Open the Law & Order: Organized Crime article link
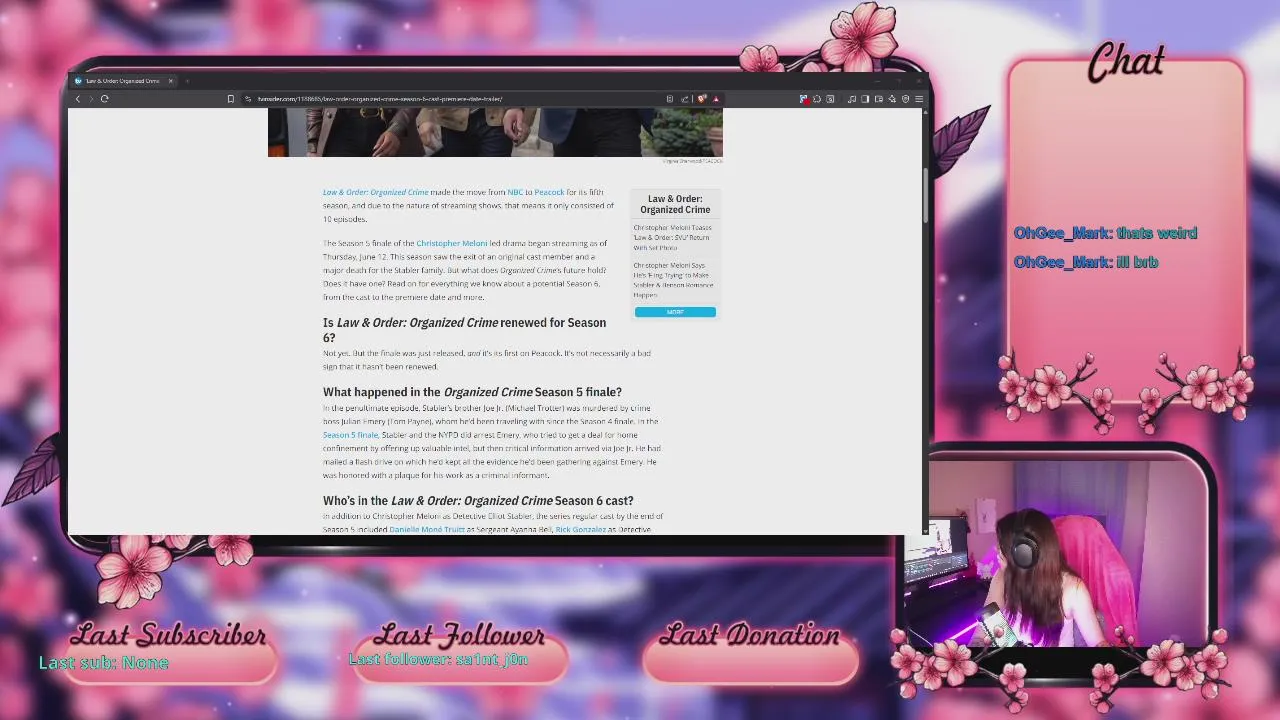 [x=375, y=192]
